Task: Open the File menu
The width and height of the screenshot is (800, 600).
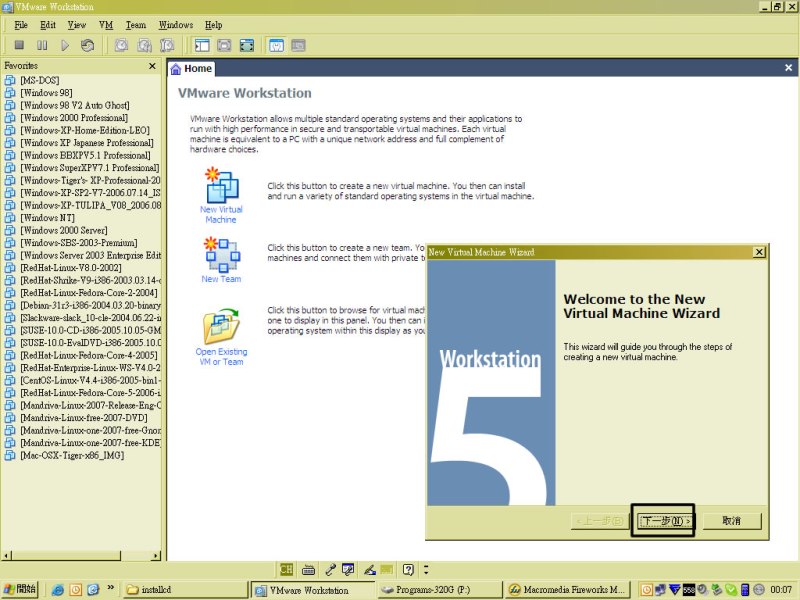Action: click(21, 25)
